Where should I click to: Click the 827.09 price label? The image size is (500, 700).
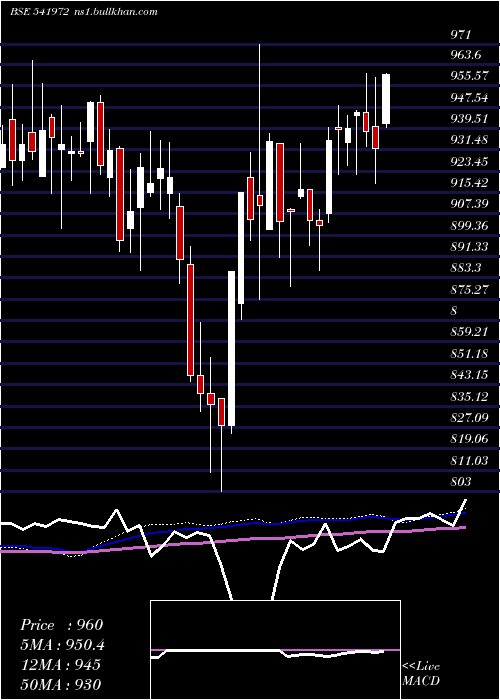click(469, 417)
